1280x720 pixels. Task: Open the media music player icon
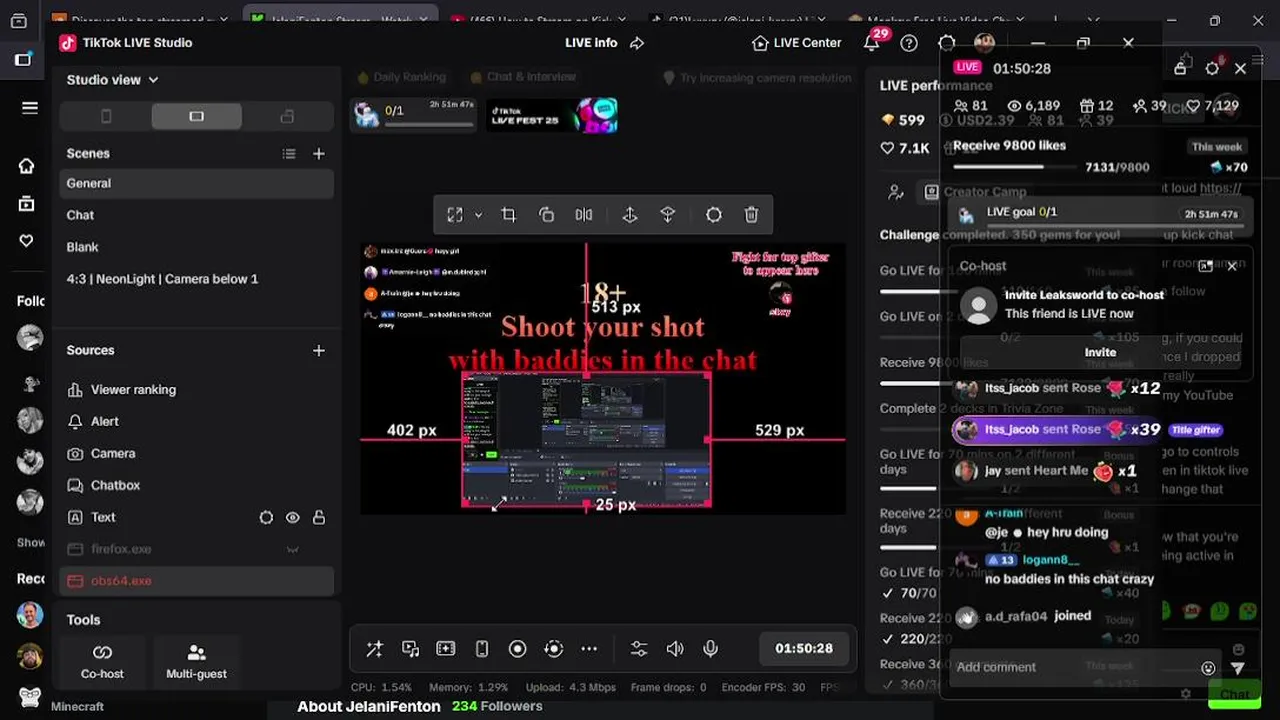(x=410, y=649)
